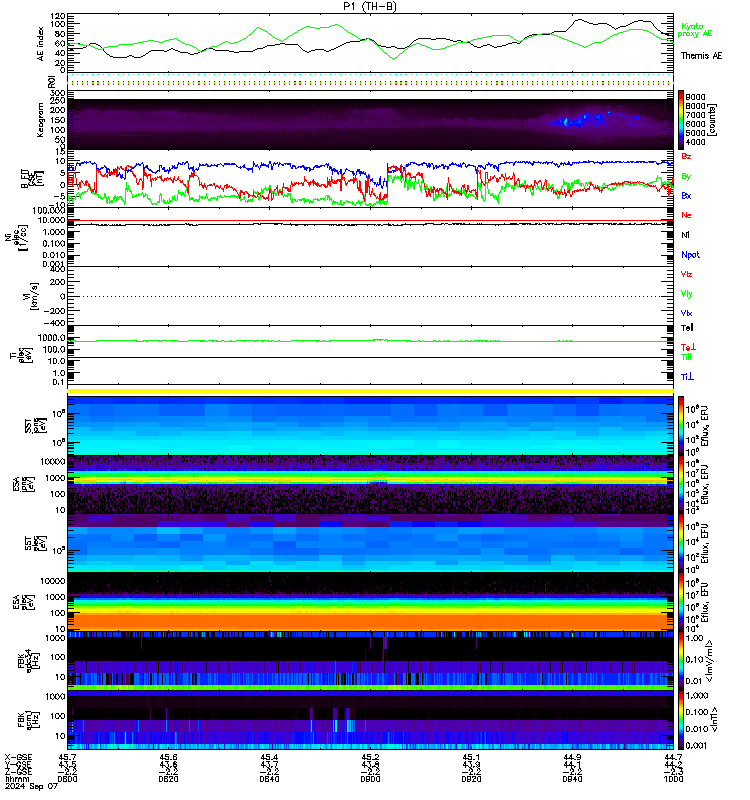Click the "AE index" y-axis label
The height and width of the screenshot is (800, 750).
click(x=40, y=44)
